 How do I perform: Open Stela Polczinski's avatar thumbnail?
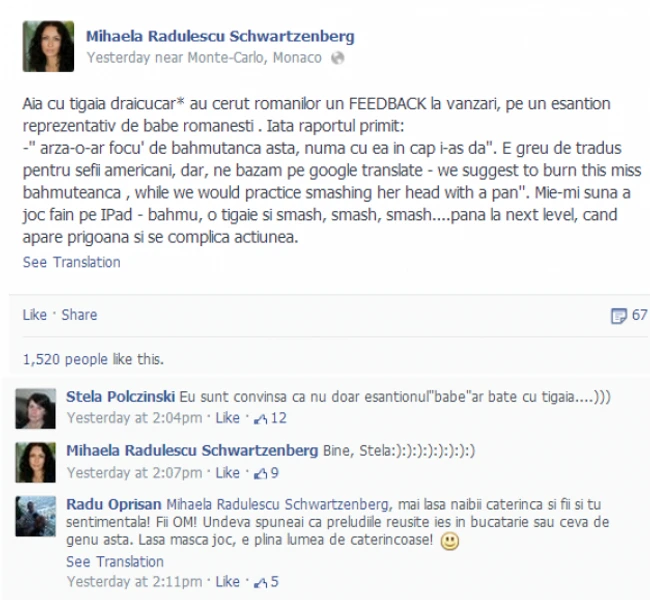[x=36, y=409]
